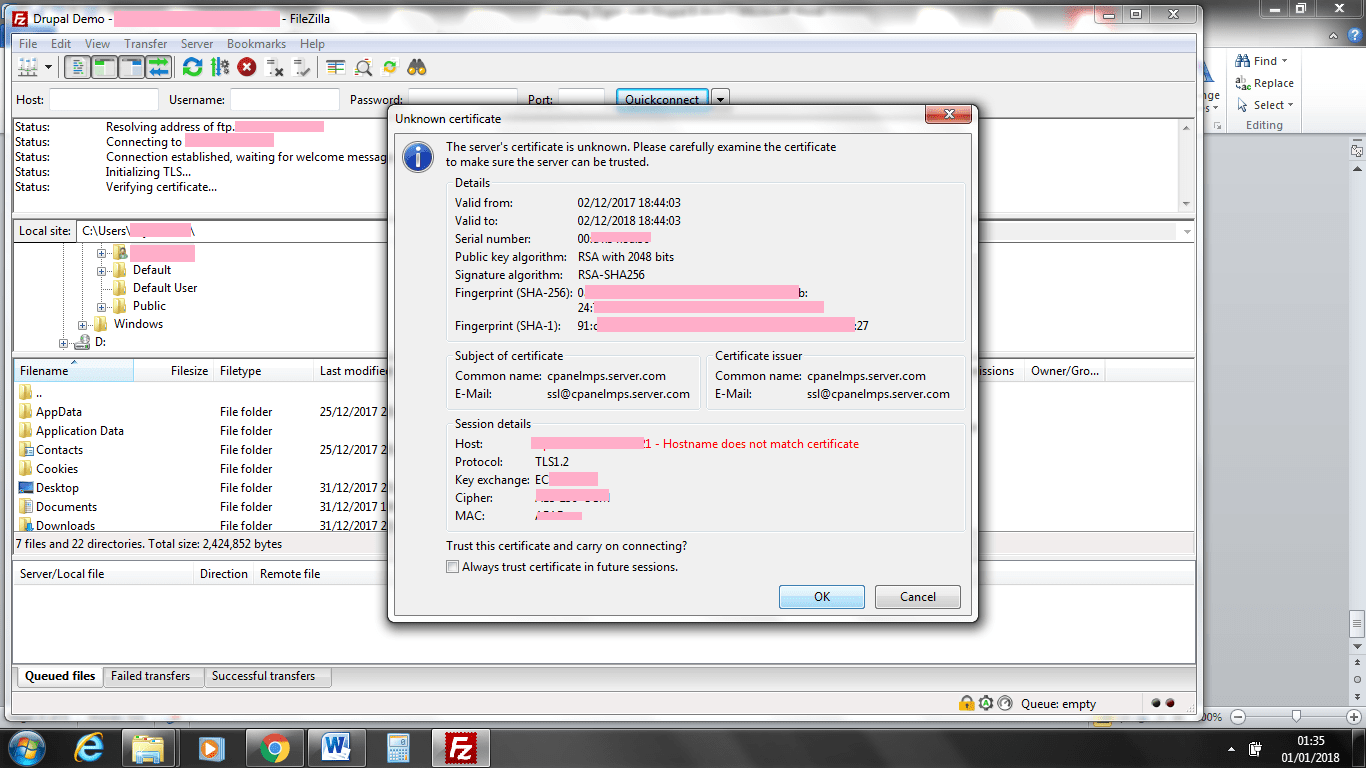The width and height of the screenshot is (1366, 768).
Task: Expand the Windows folder in local tree
Action: 83,324
